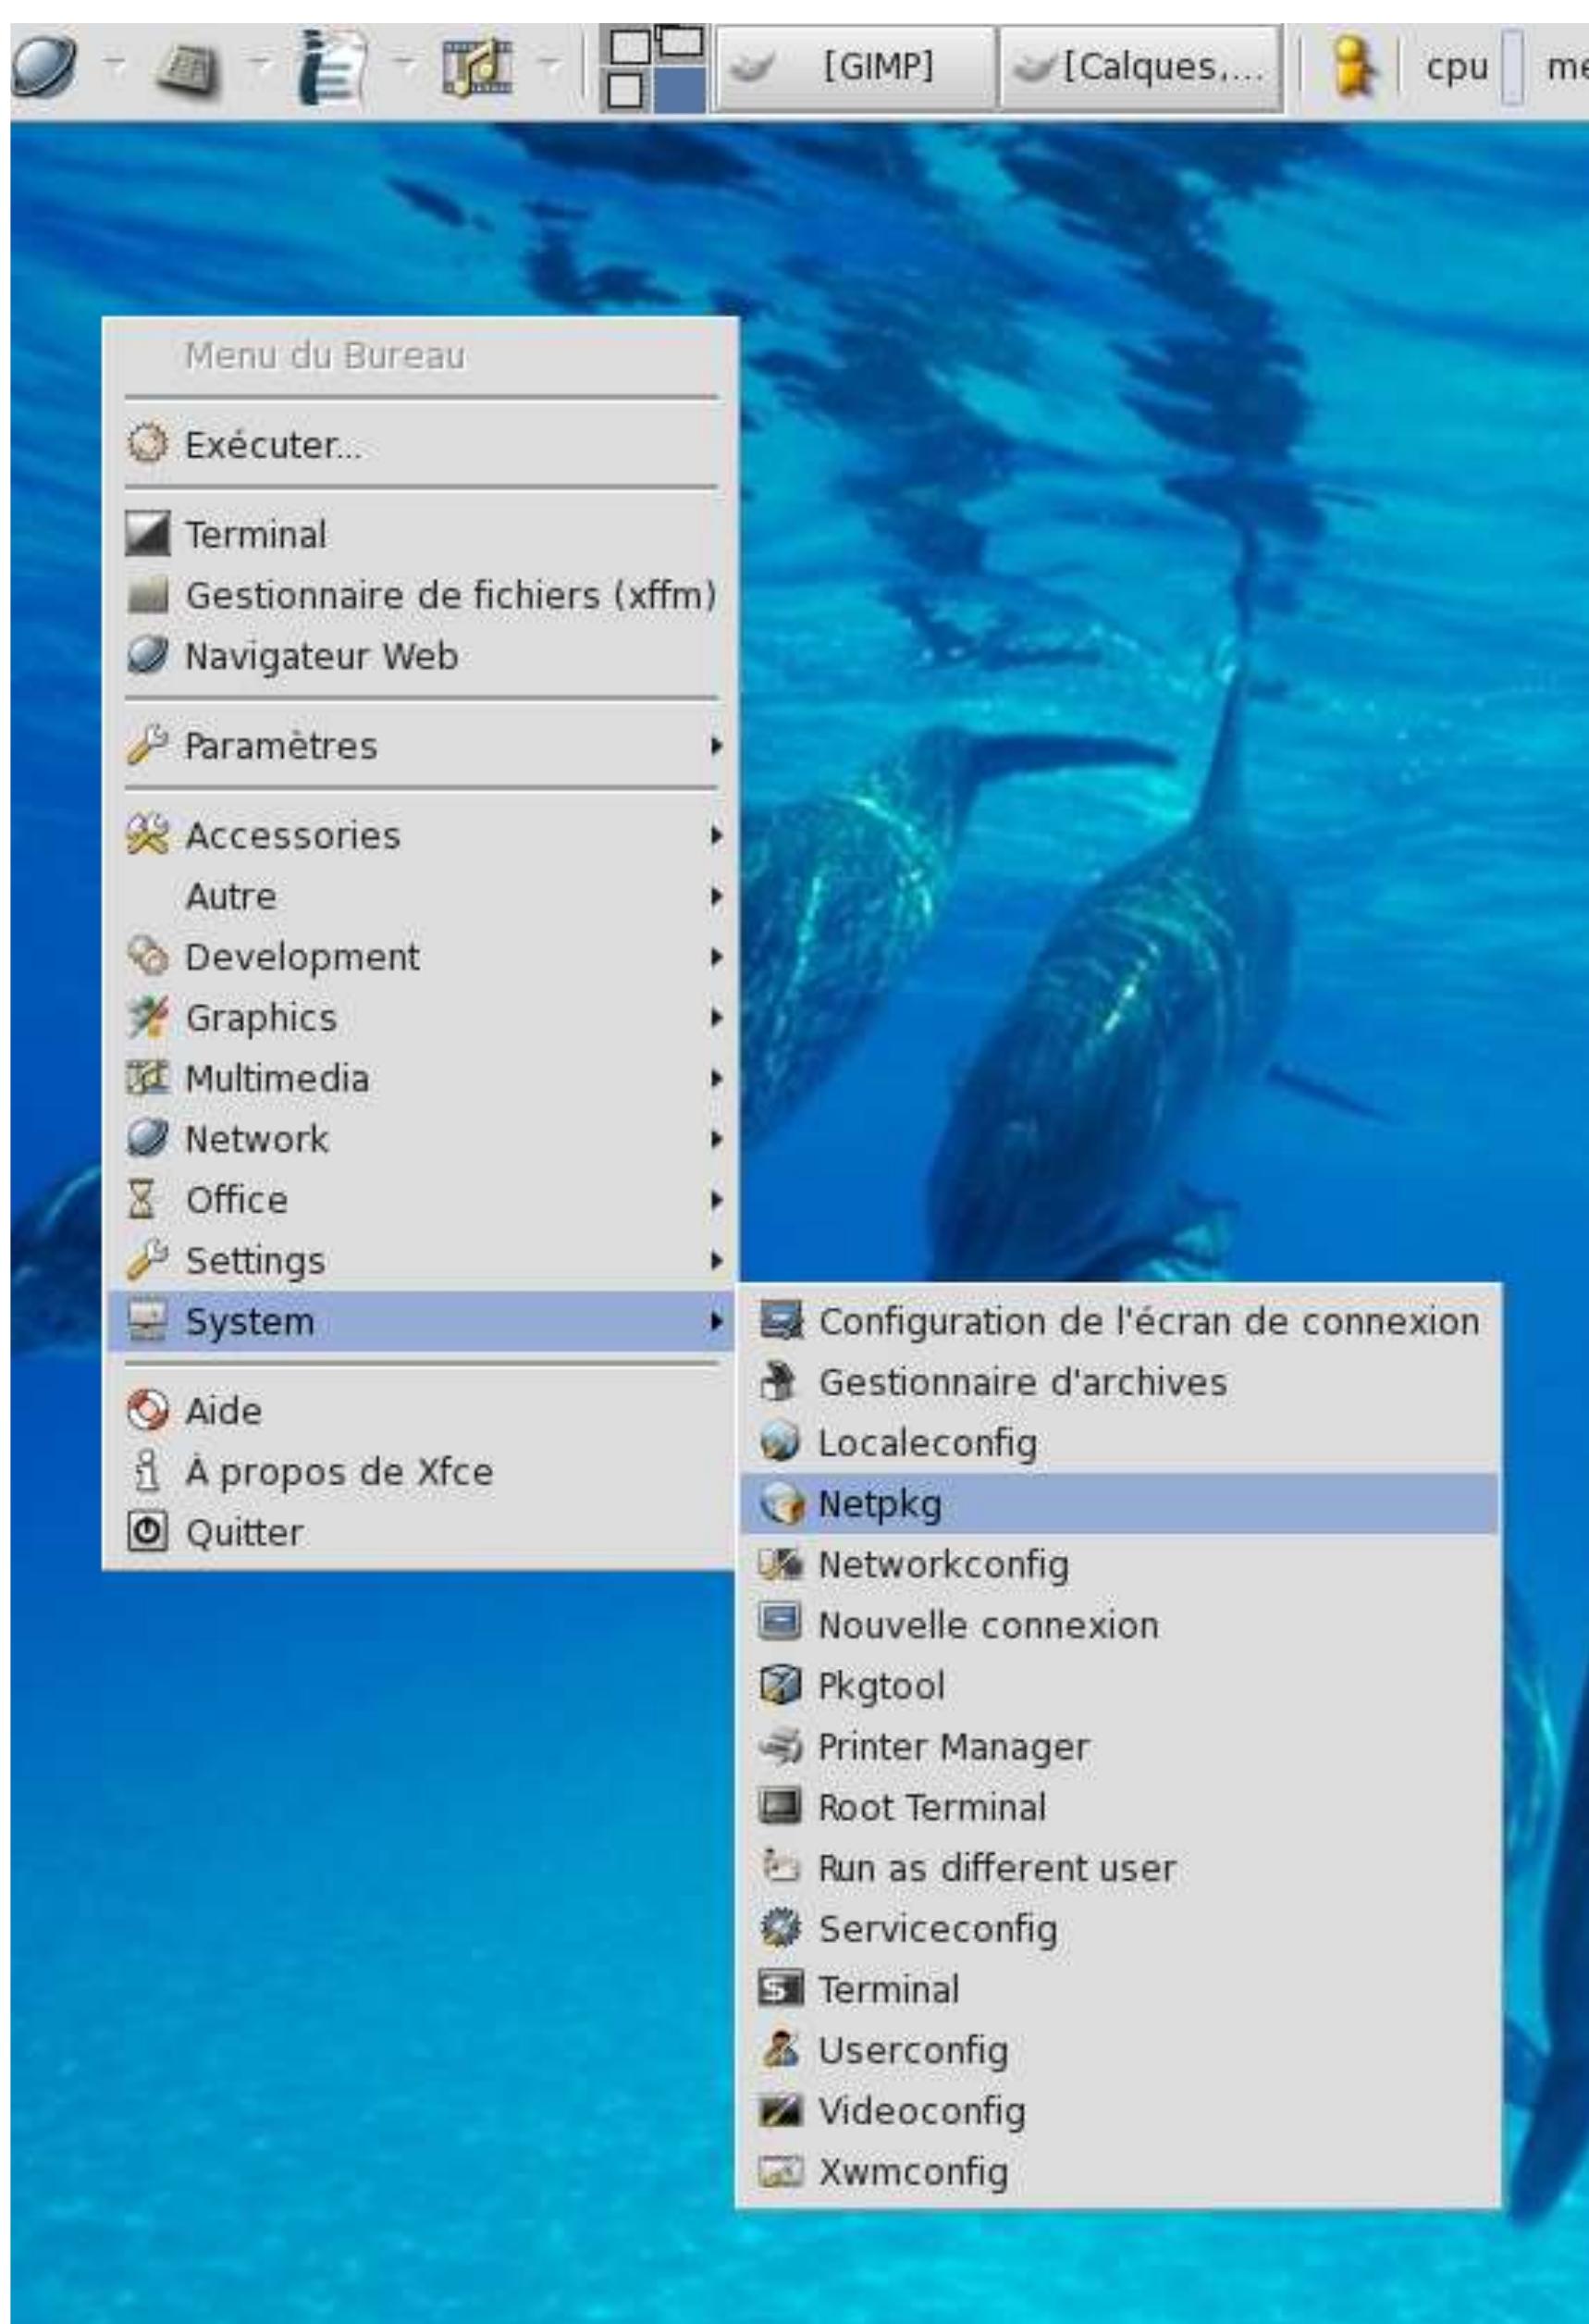Screen dimensions: 1589x2324
Task: Switch to the highlighted workspace in pager
Action: (680, 90)
